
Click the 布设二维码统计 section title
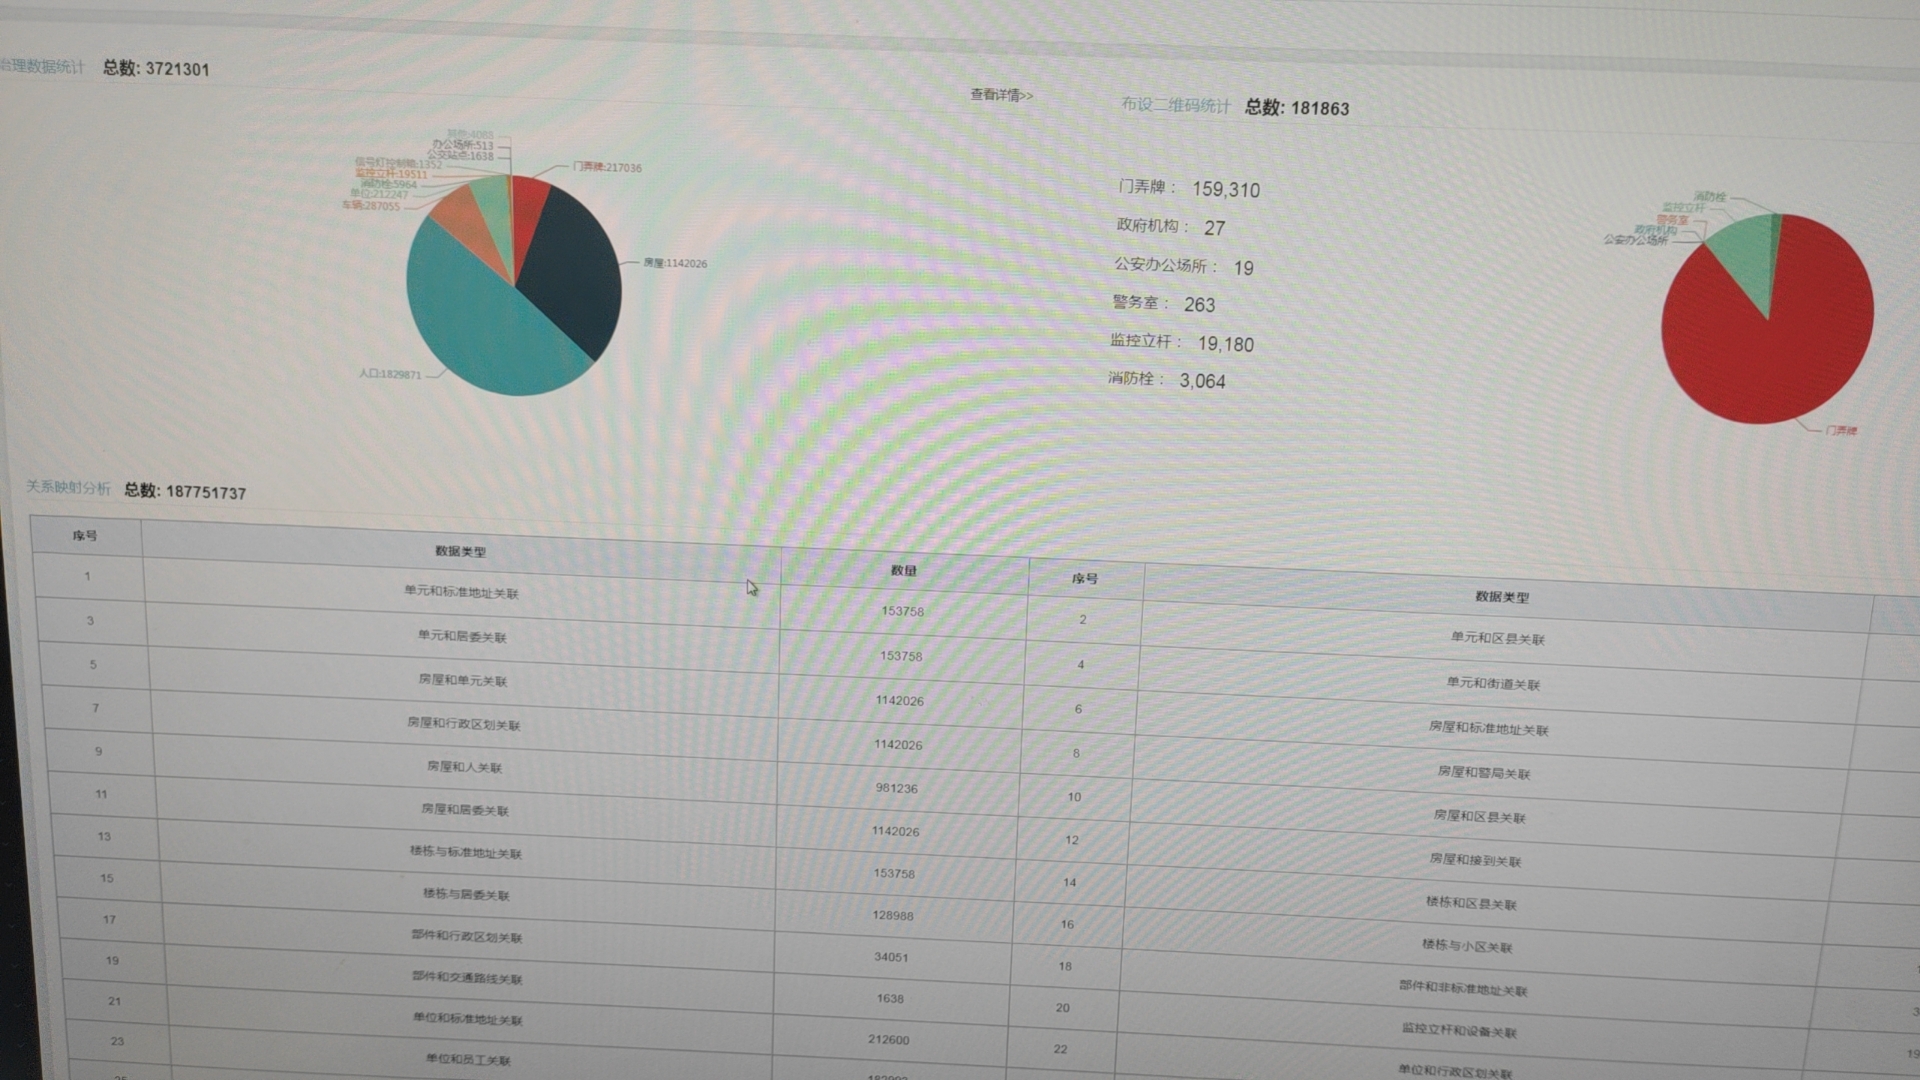pos(1175,105)
